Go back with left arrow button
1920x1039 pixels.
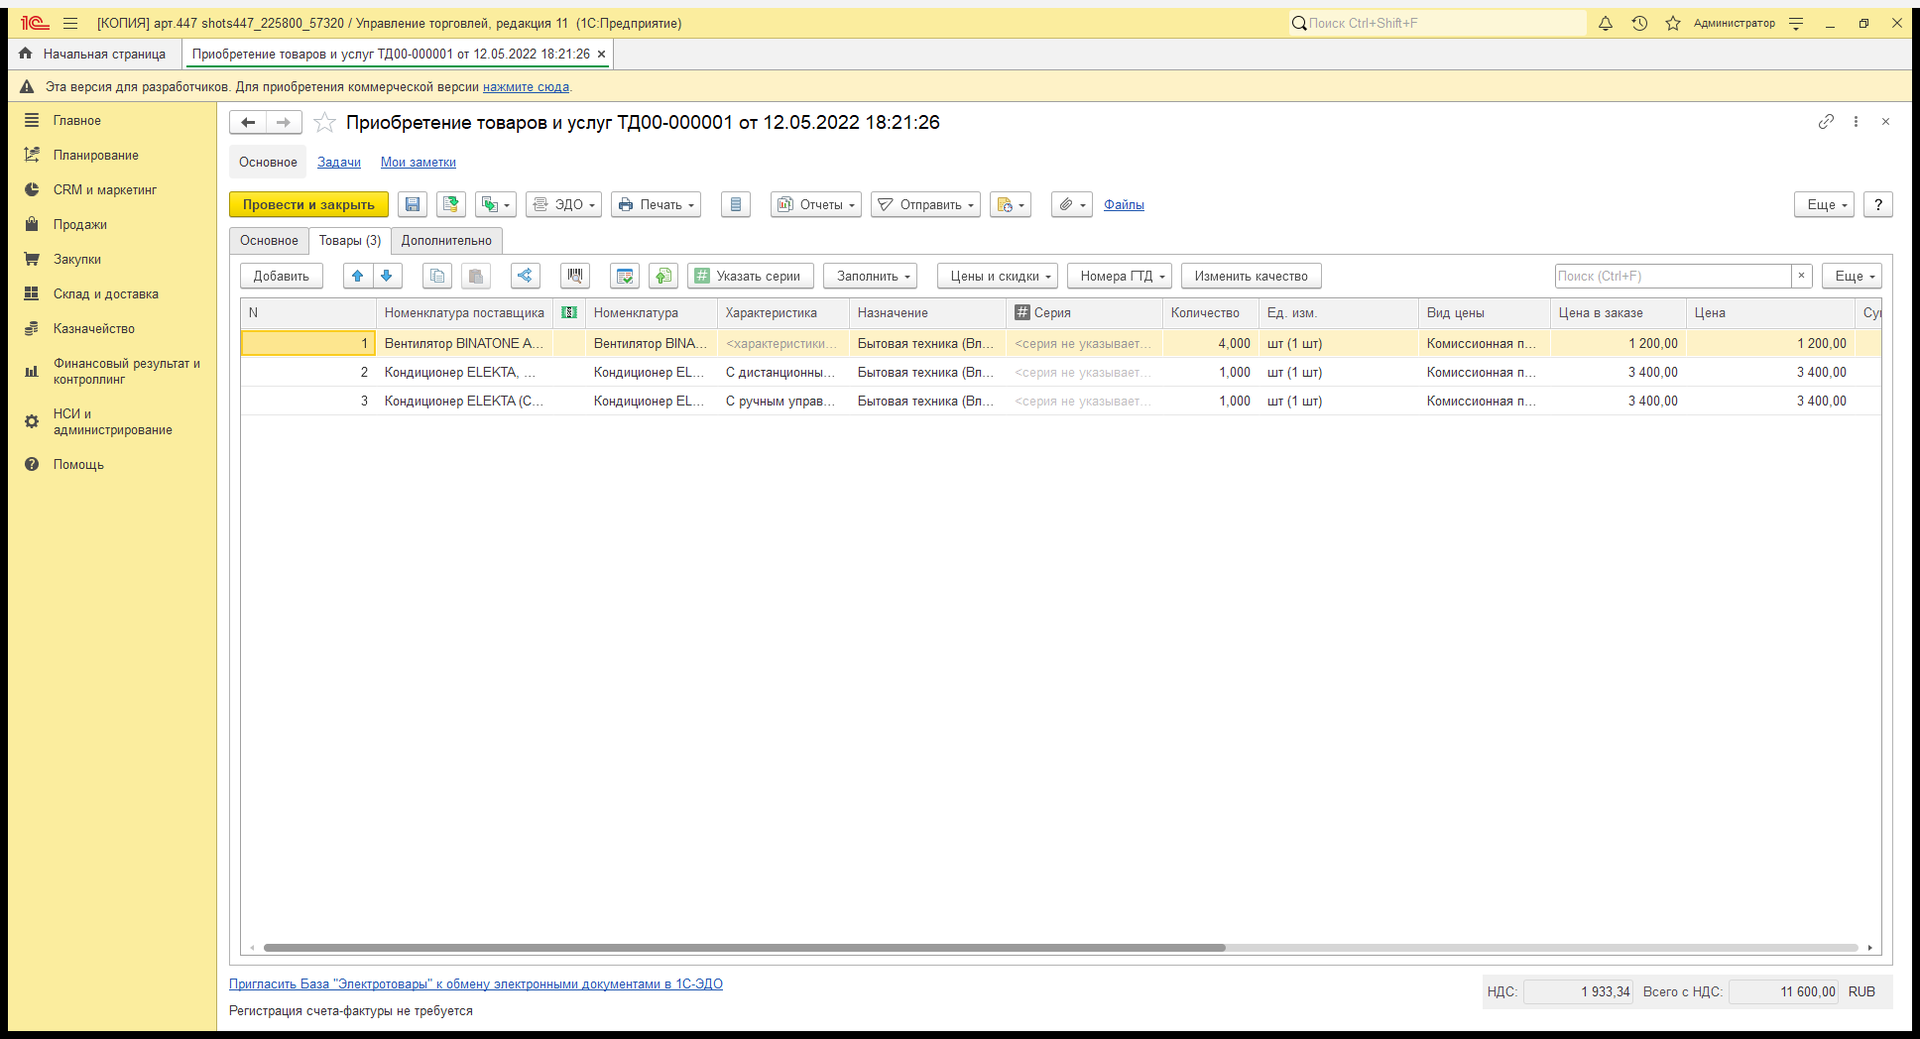click(x=248, y=122)
